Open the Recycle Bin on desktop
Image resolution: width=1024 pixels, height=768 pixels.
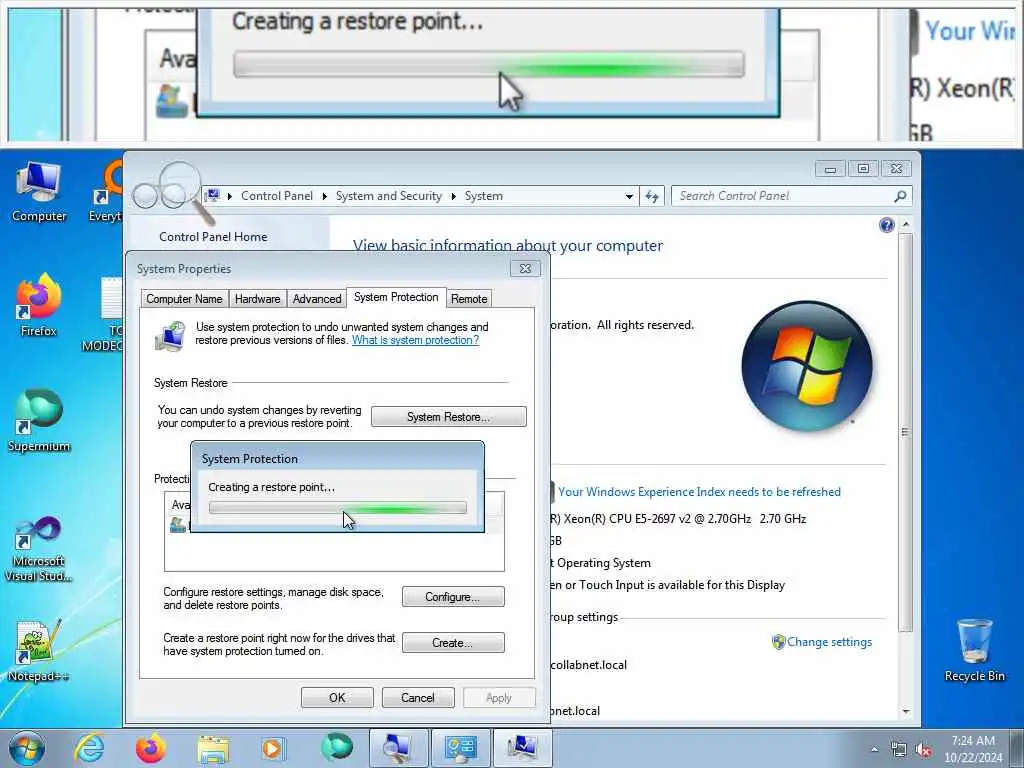(x=974, y=650)
